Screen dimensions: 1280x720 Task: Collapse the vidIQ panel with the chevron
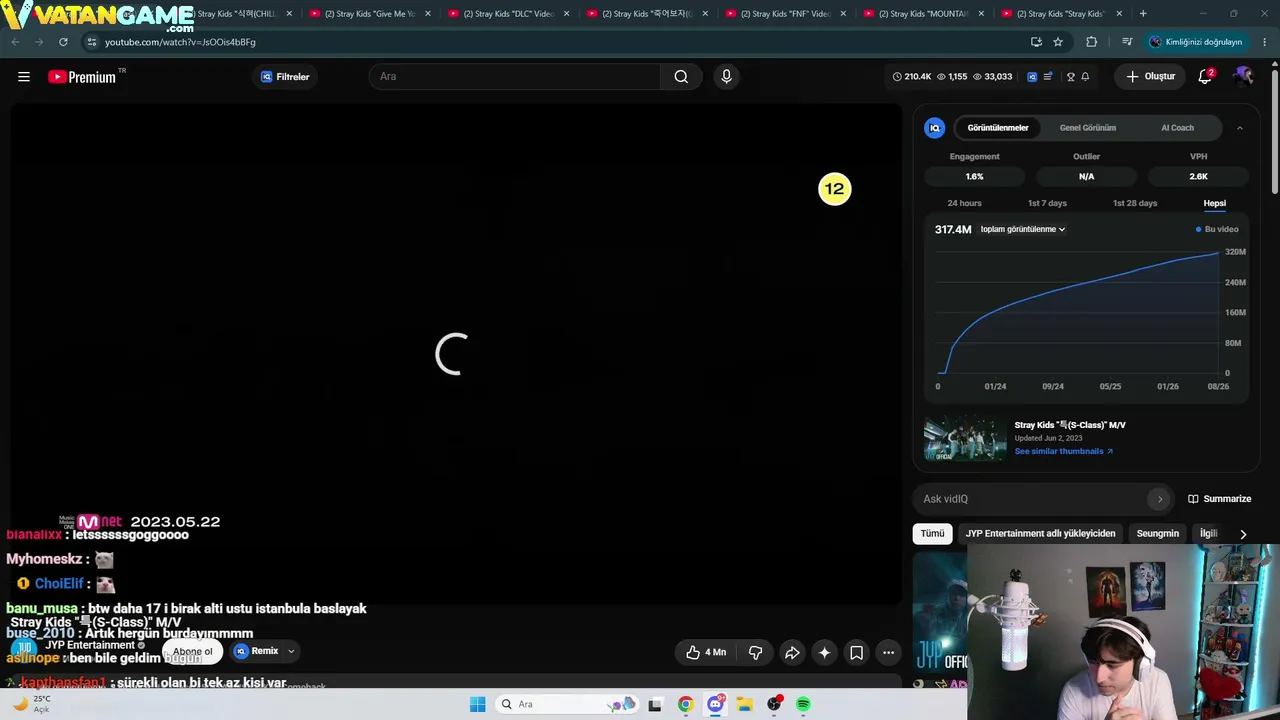pyautogui.click(x=1240, y=128)
